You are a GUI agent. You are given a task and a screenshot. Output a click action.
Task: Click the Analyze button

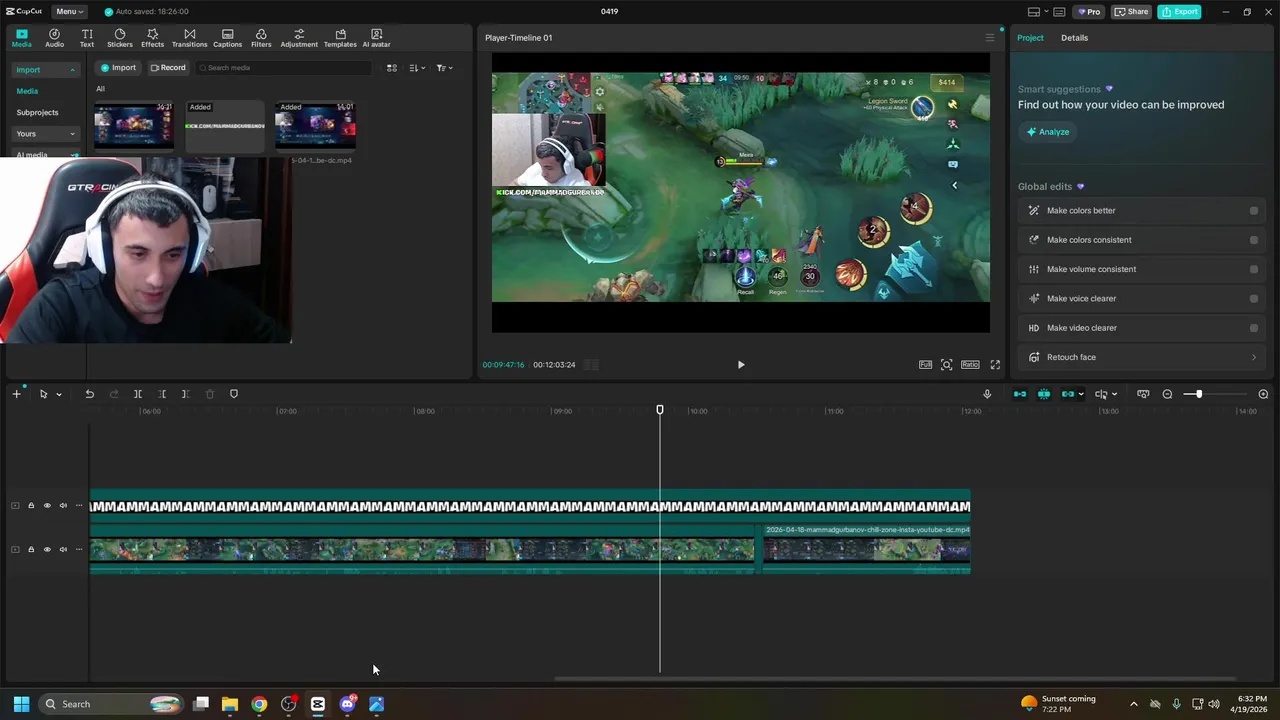click(1048, 132)
